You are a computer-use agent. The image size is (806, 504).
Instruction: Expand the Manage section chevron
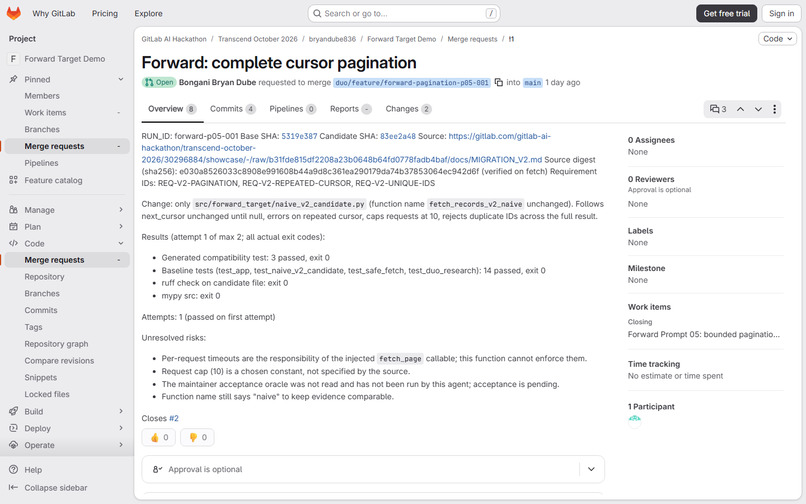point(121,210)
